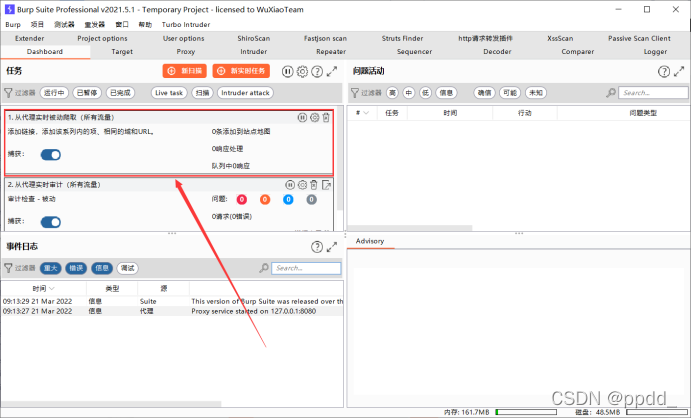Viewport: 692px width, 418px height.
Task: Toggle capture switch for task 2
Action: [51, 222]
